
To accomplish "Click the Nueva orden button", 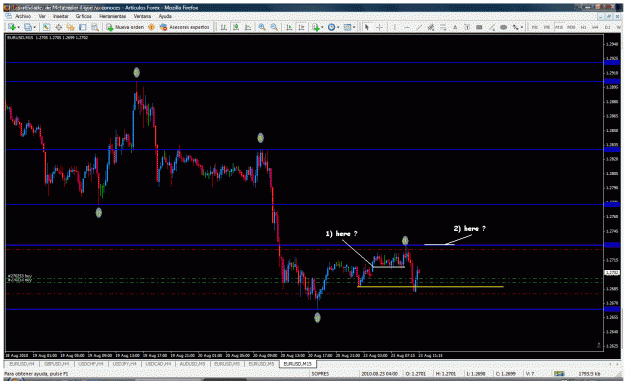I will [125, 27].
